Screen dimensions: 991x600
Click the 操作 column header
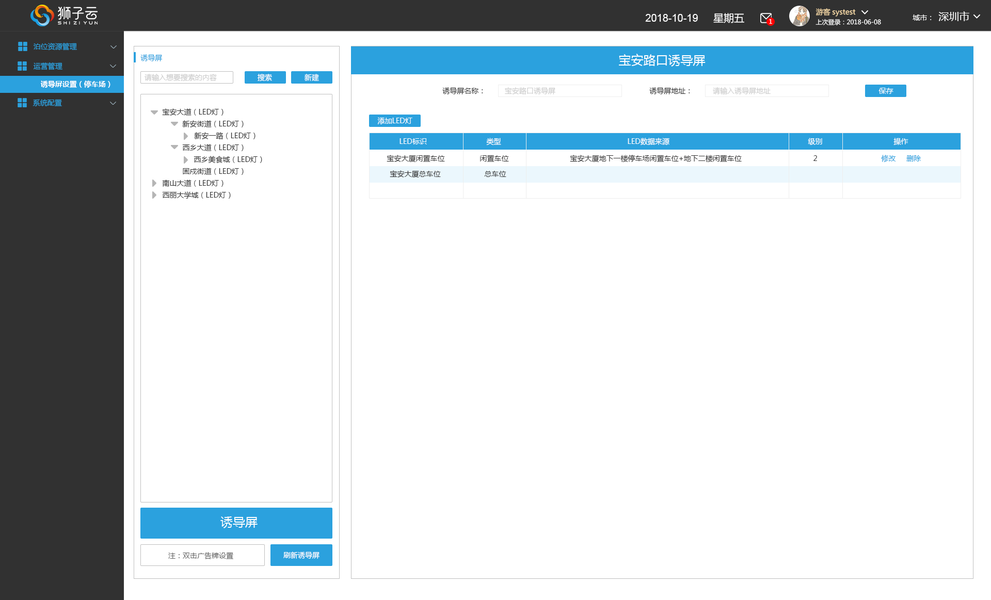(x=901, y=141)
